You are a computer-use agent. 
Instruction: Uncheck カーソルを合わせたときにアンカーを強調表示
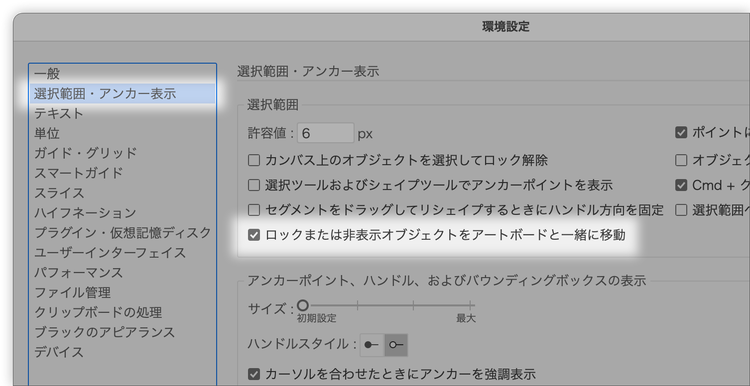[x=254, y=374]
